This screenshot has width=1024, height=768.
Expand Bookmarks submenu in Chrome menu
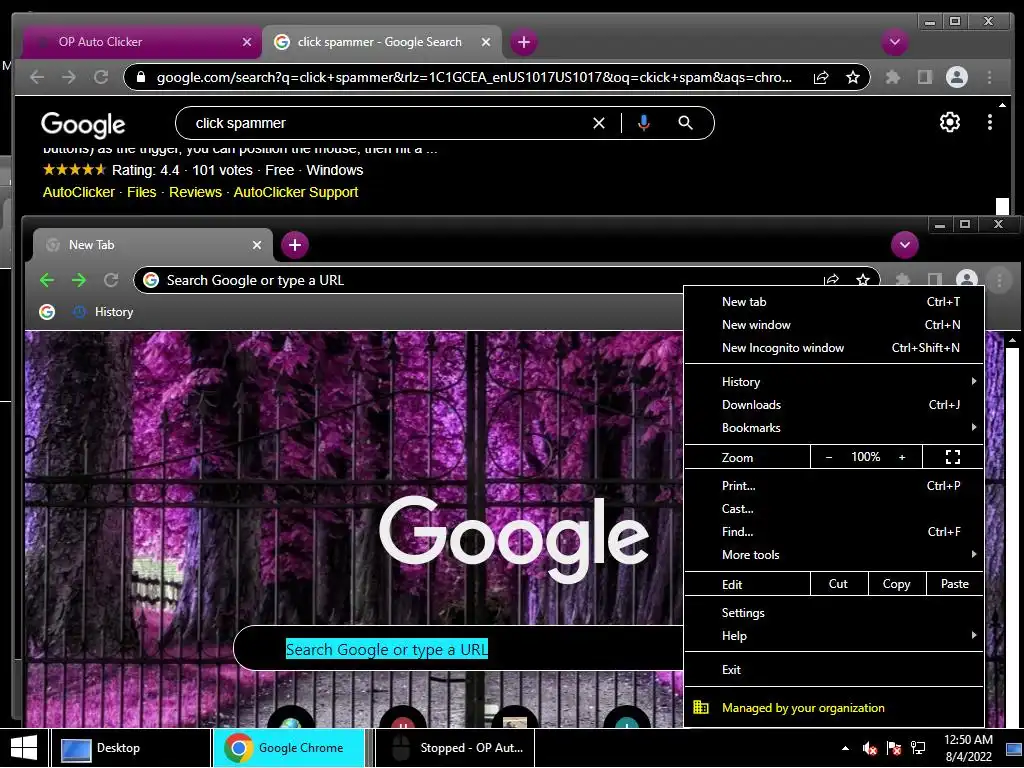click(x=834, y=428)
